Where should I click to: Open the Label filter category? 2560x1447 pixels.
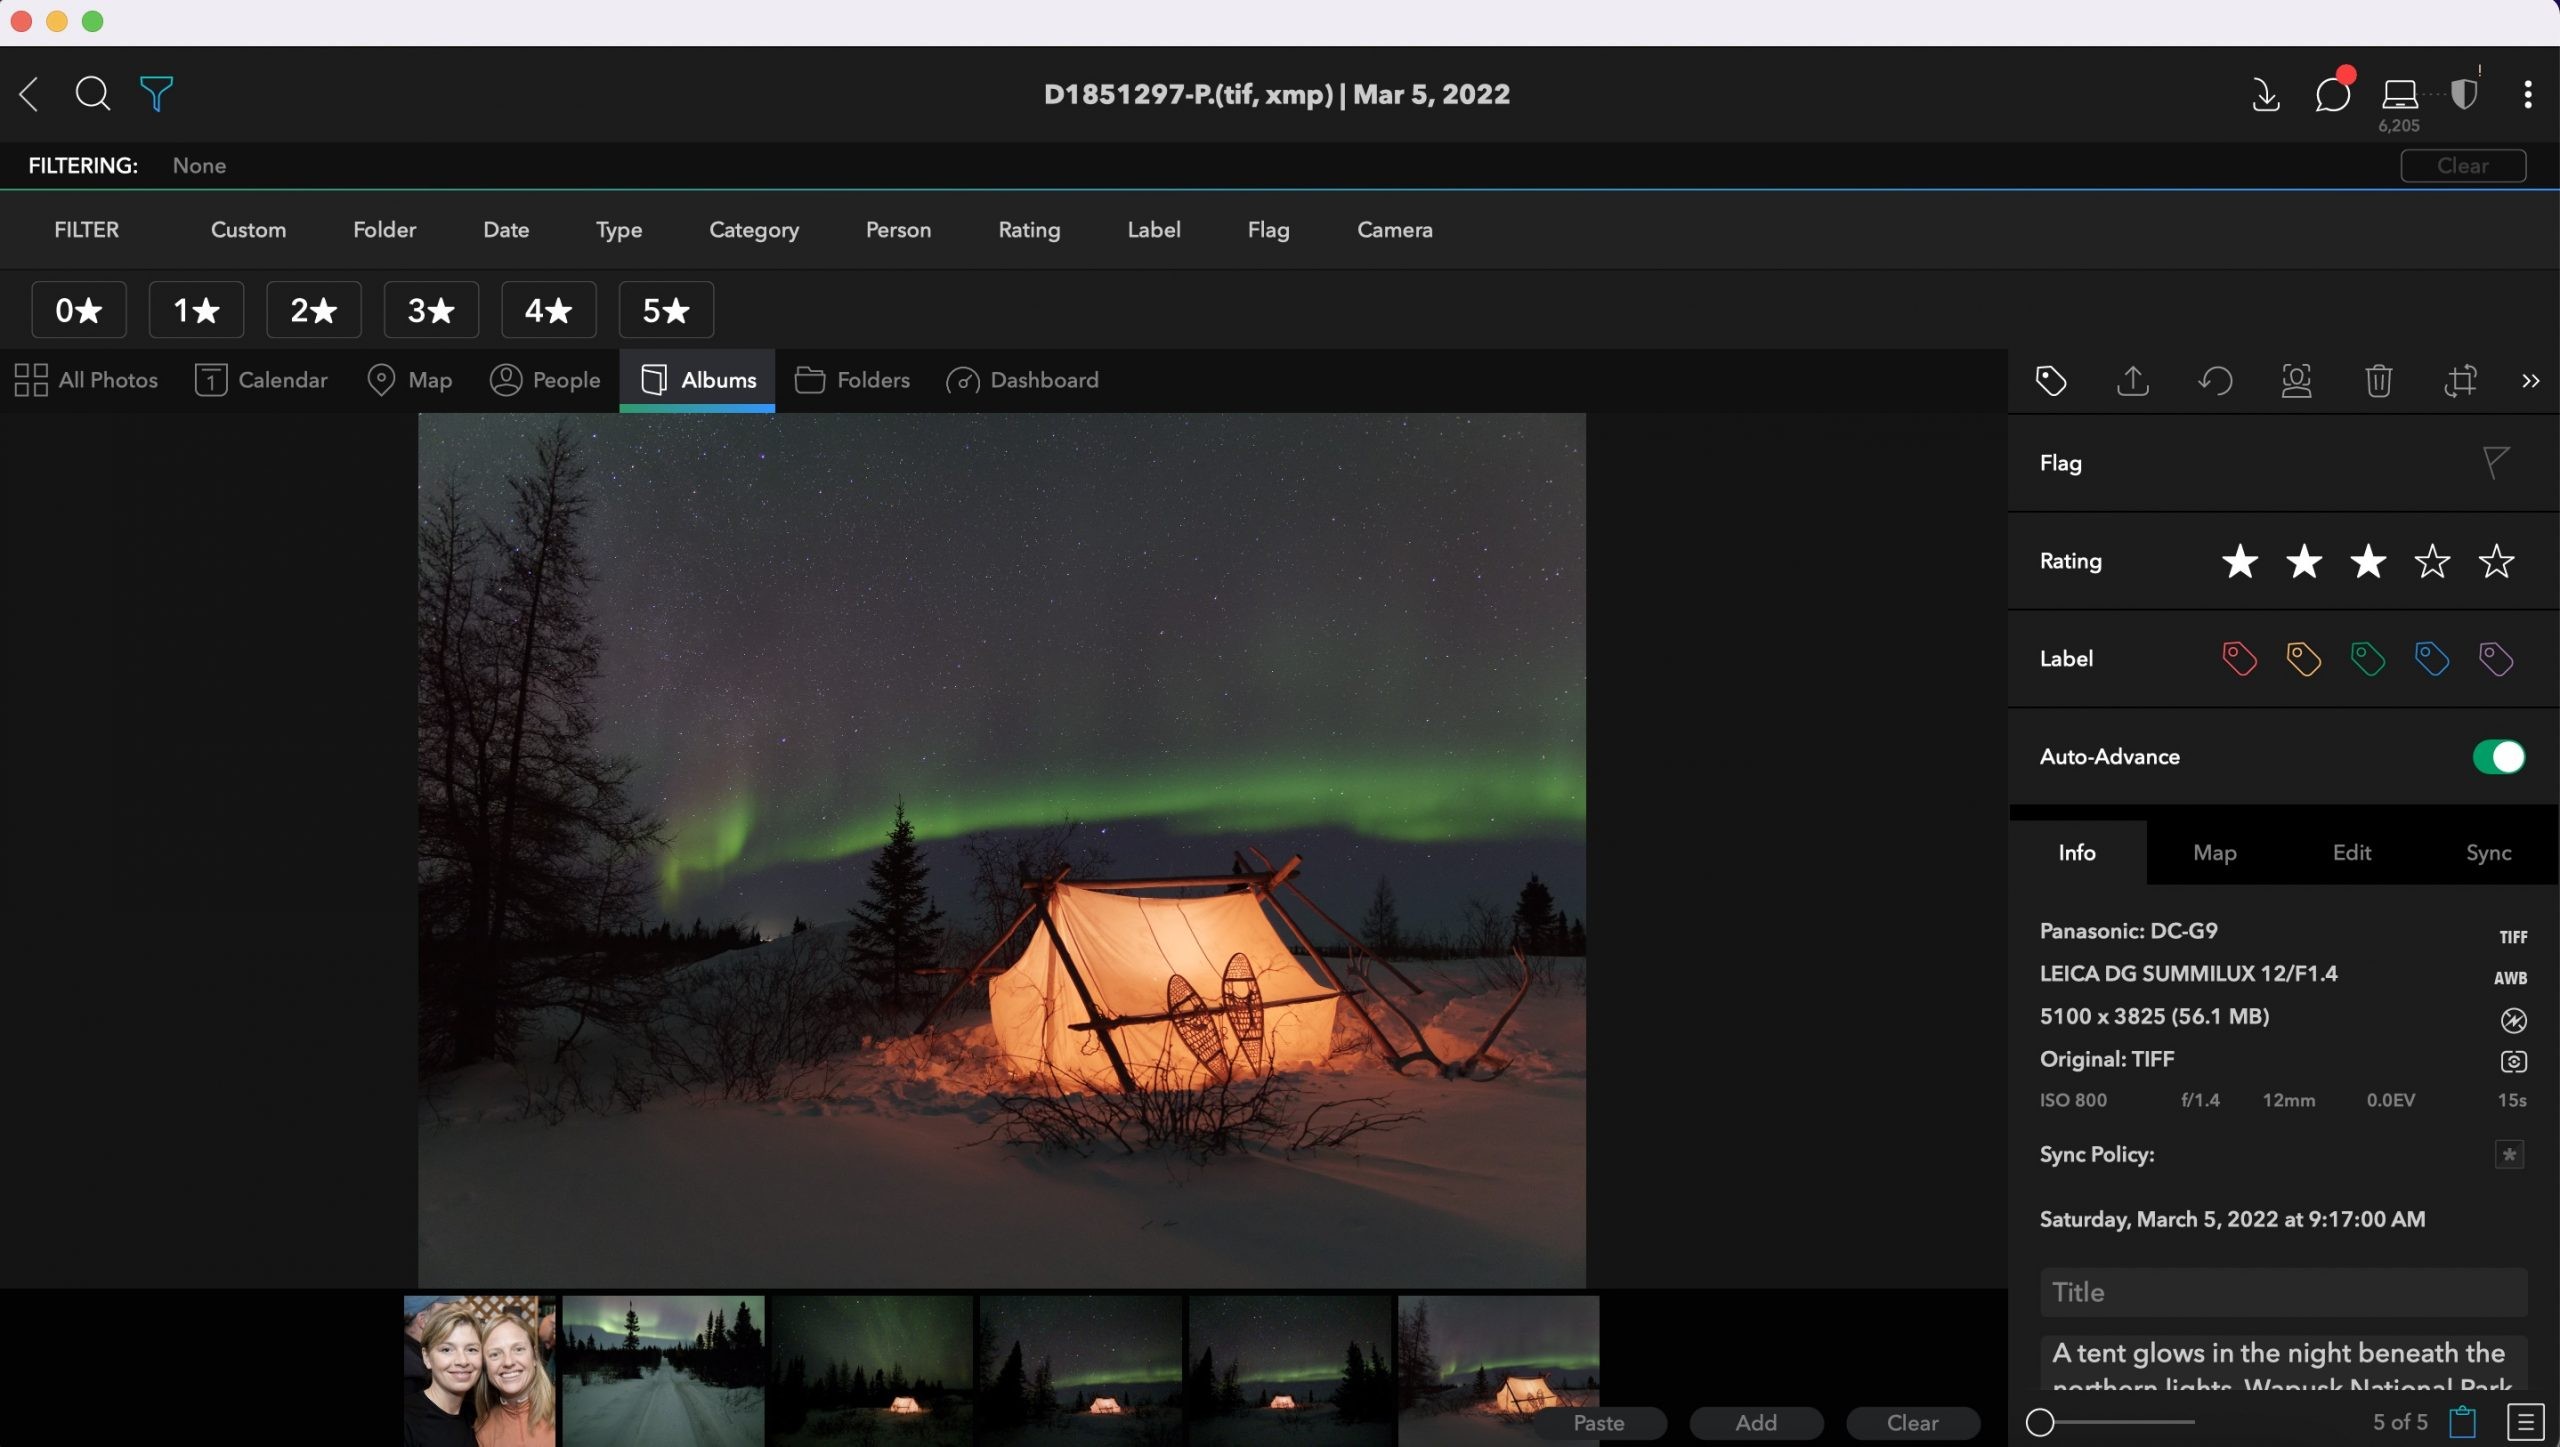pyautogui.click(x=1154, y=230)
